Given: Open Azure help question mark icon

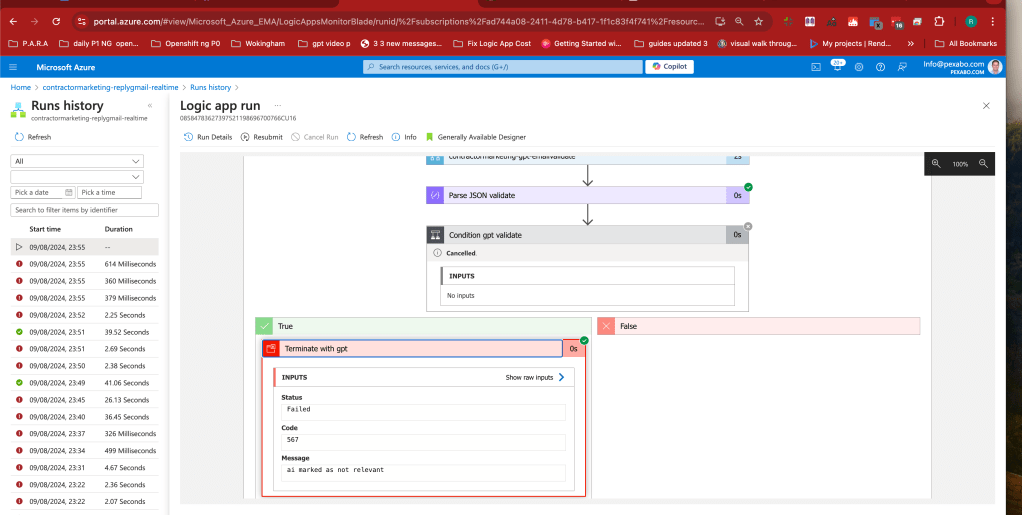Looking at the screenshot, I should pyautogui.click(x=881, y=67).
